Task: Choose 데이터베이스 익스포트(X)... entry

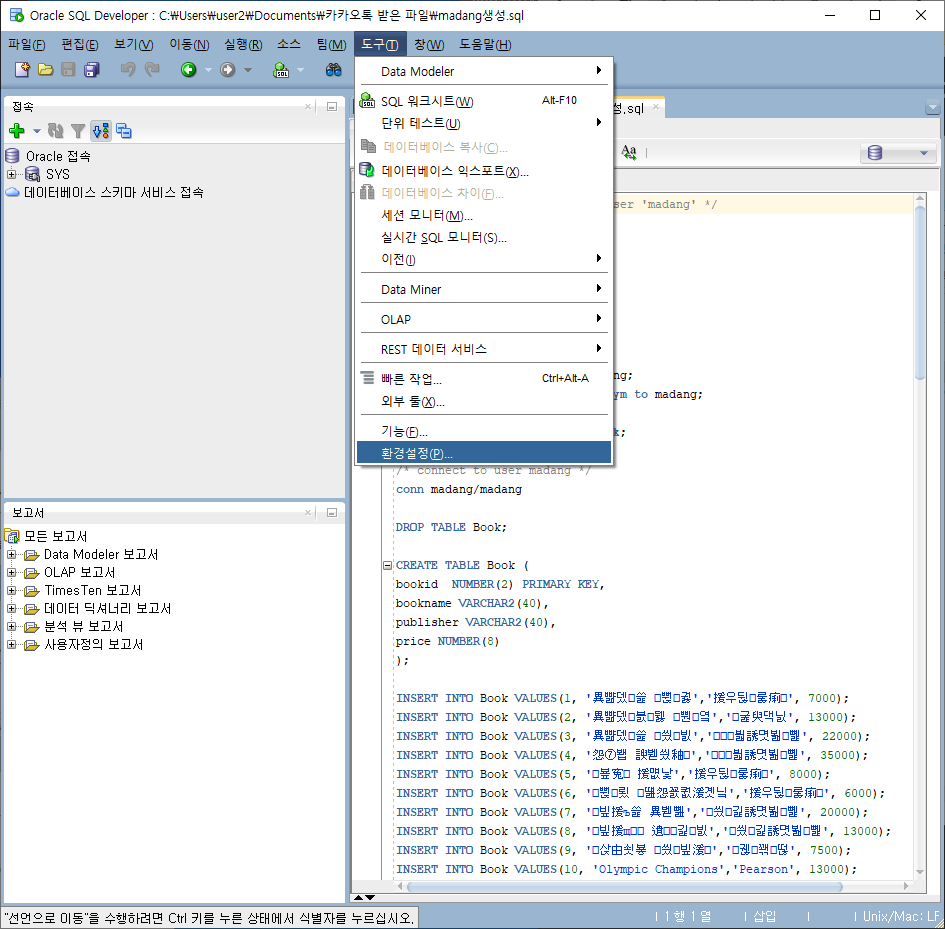Action: [484, 171]
